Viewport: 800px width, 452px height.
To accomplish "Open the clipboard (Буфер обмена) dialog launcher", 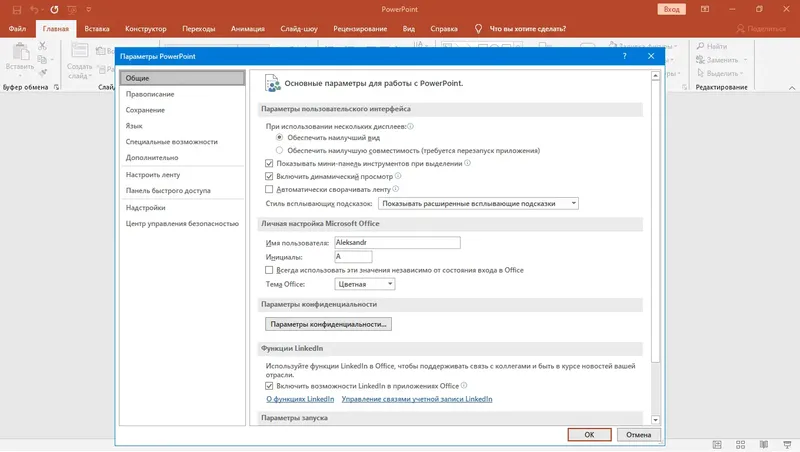I will click(56, 87).
